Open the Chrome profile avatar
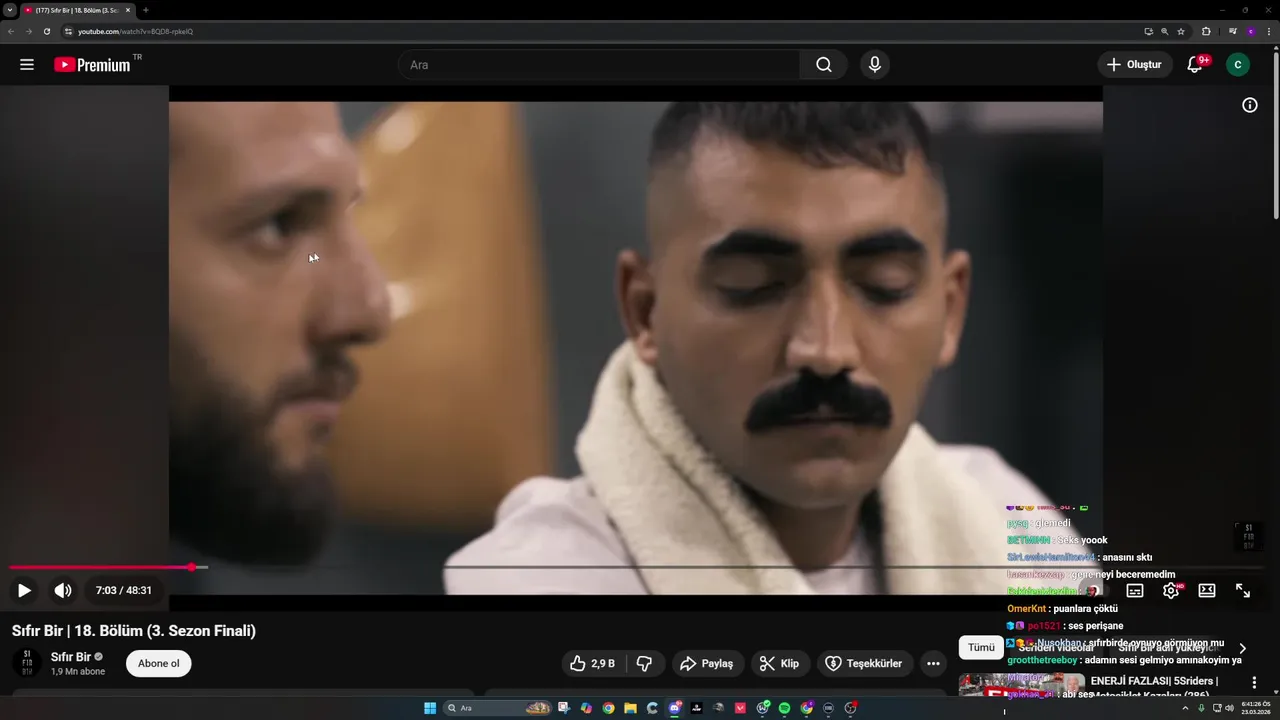Image resolution: width=1280 pixels, height=720 pixels. pyautogui.click(x=1250, y=31)
